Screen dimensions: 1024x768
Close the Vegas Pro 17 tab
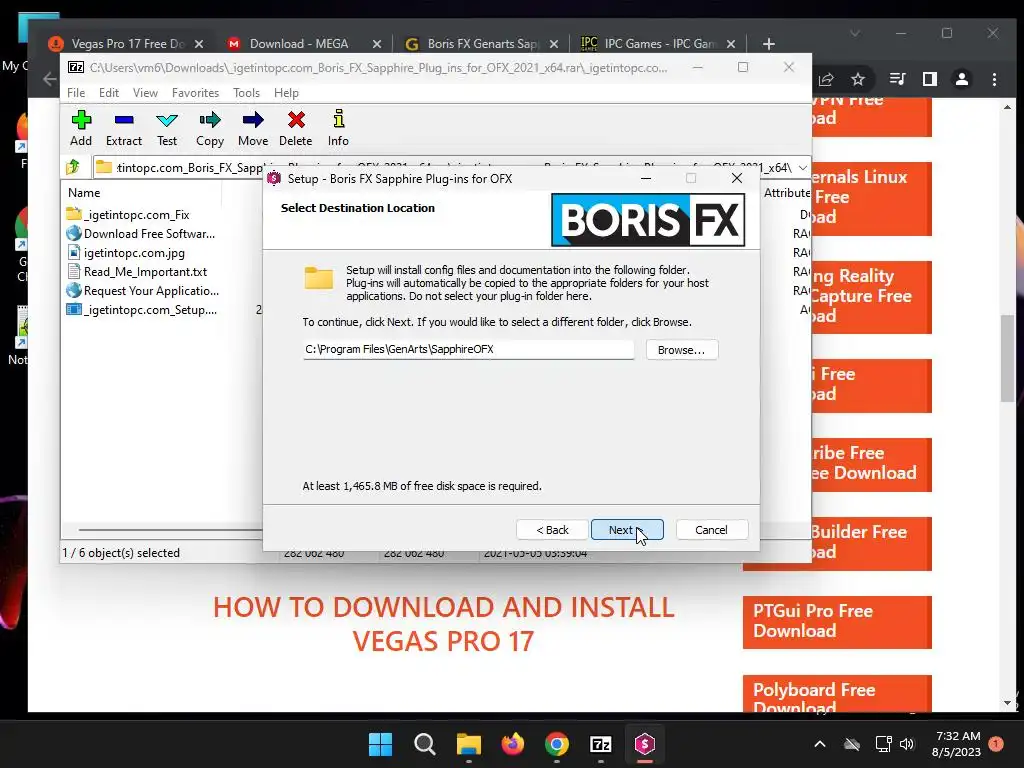click(x=199, y=44)
